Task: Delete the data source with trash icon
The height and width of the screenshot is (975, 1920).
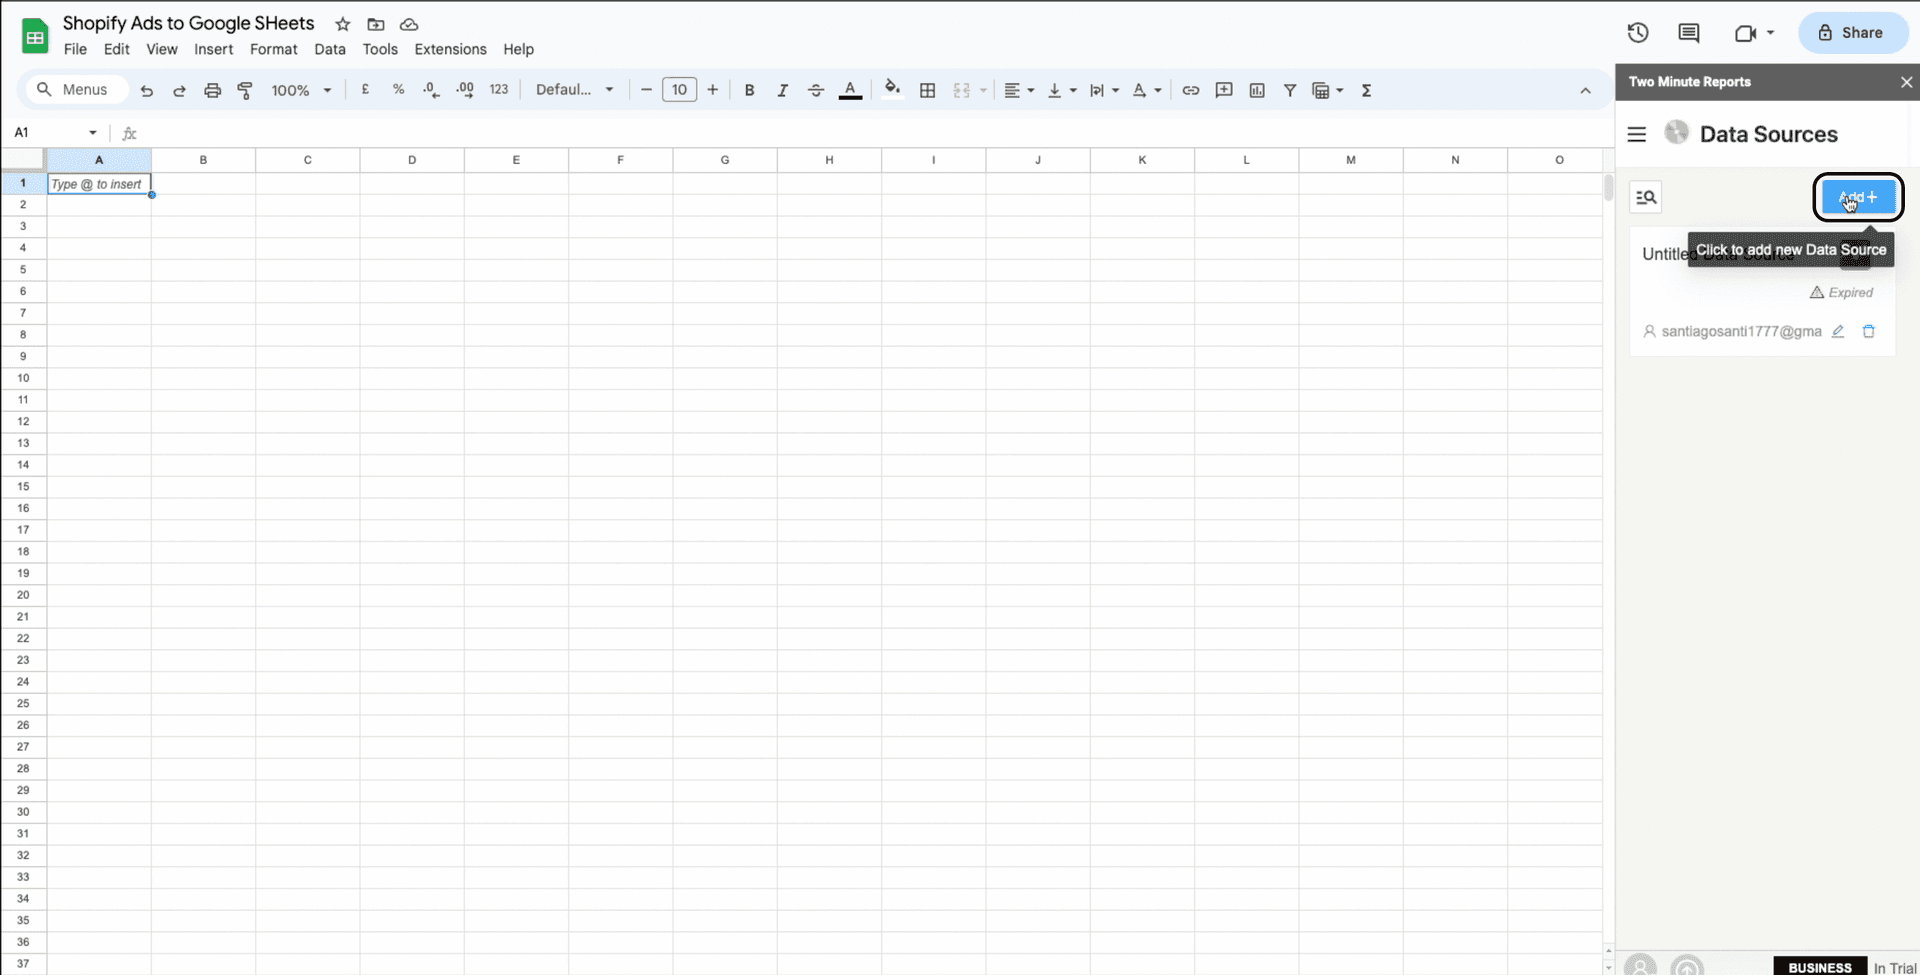Action: (x=1869, y=331)
